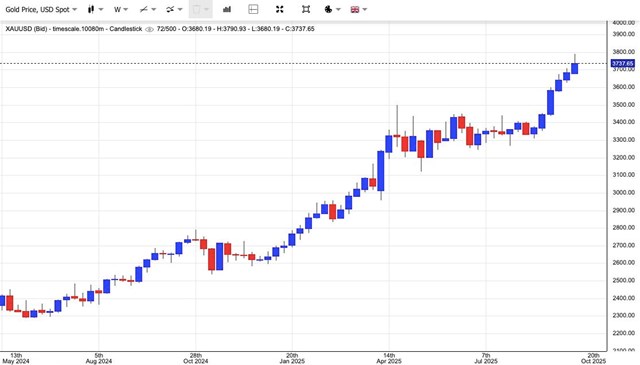
Task: Click the 13th May 2024 date label
Action: point(16,358)
